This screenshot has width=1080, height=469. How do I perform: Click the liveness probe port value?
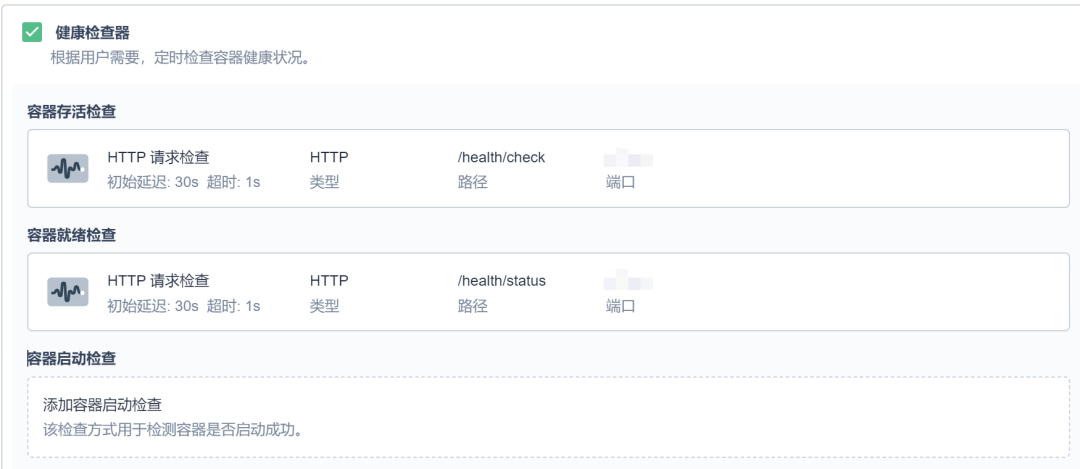pos(628,158)
